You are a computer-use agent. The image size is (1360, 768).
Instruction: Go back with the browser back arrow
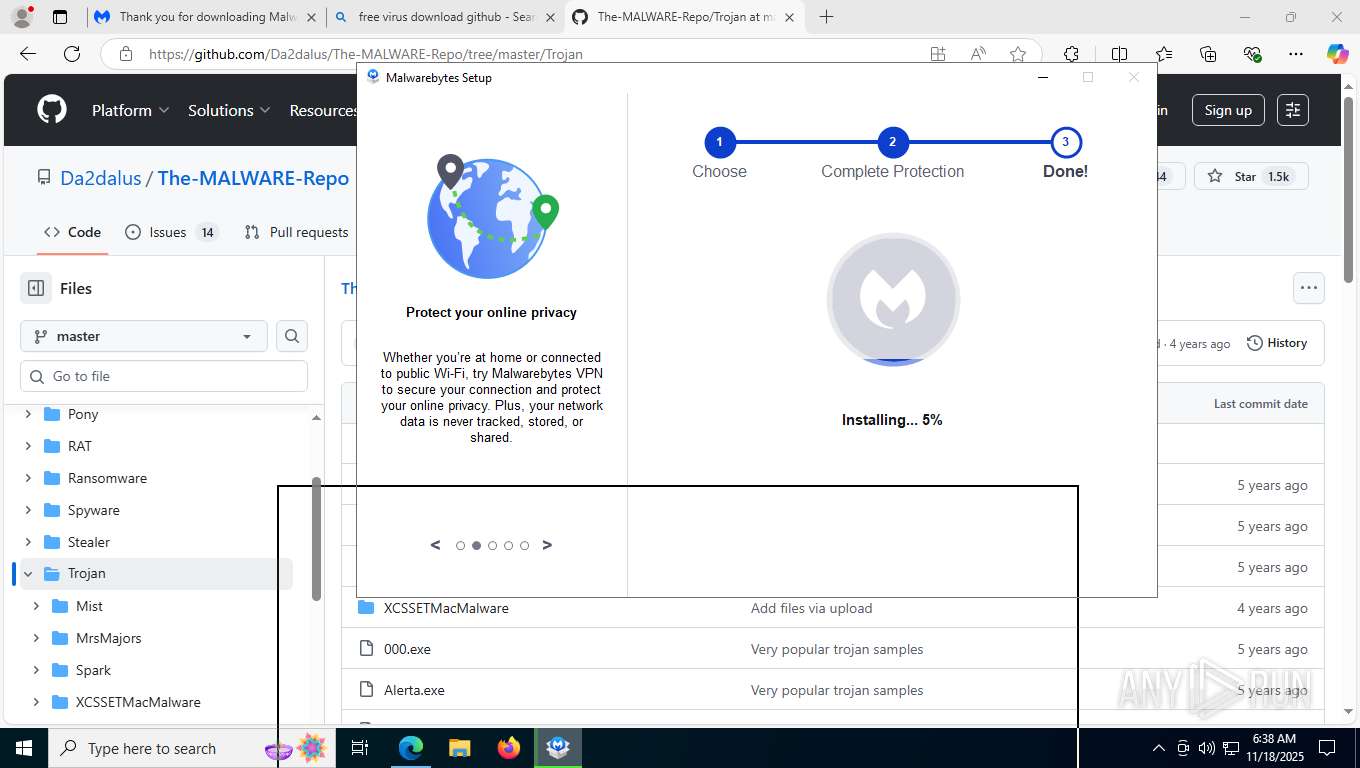click(x=28, y=54)
